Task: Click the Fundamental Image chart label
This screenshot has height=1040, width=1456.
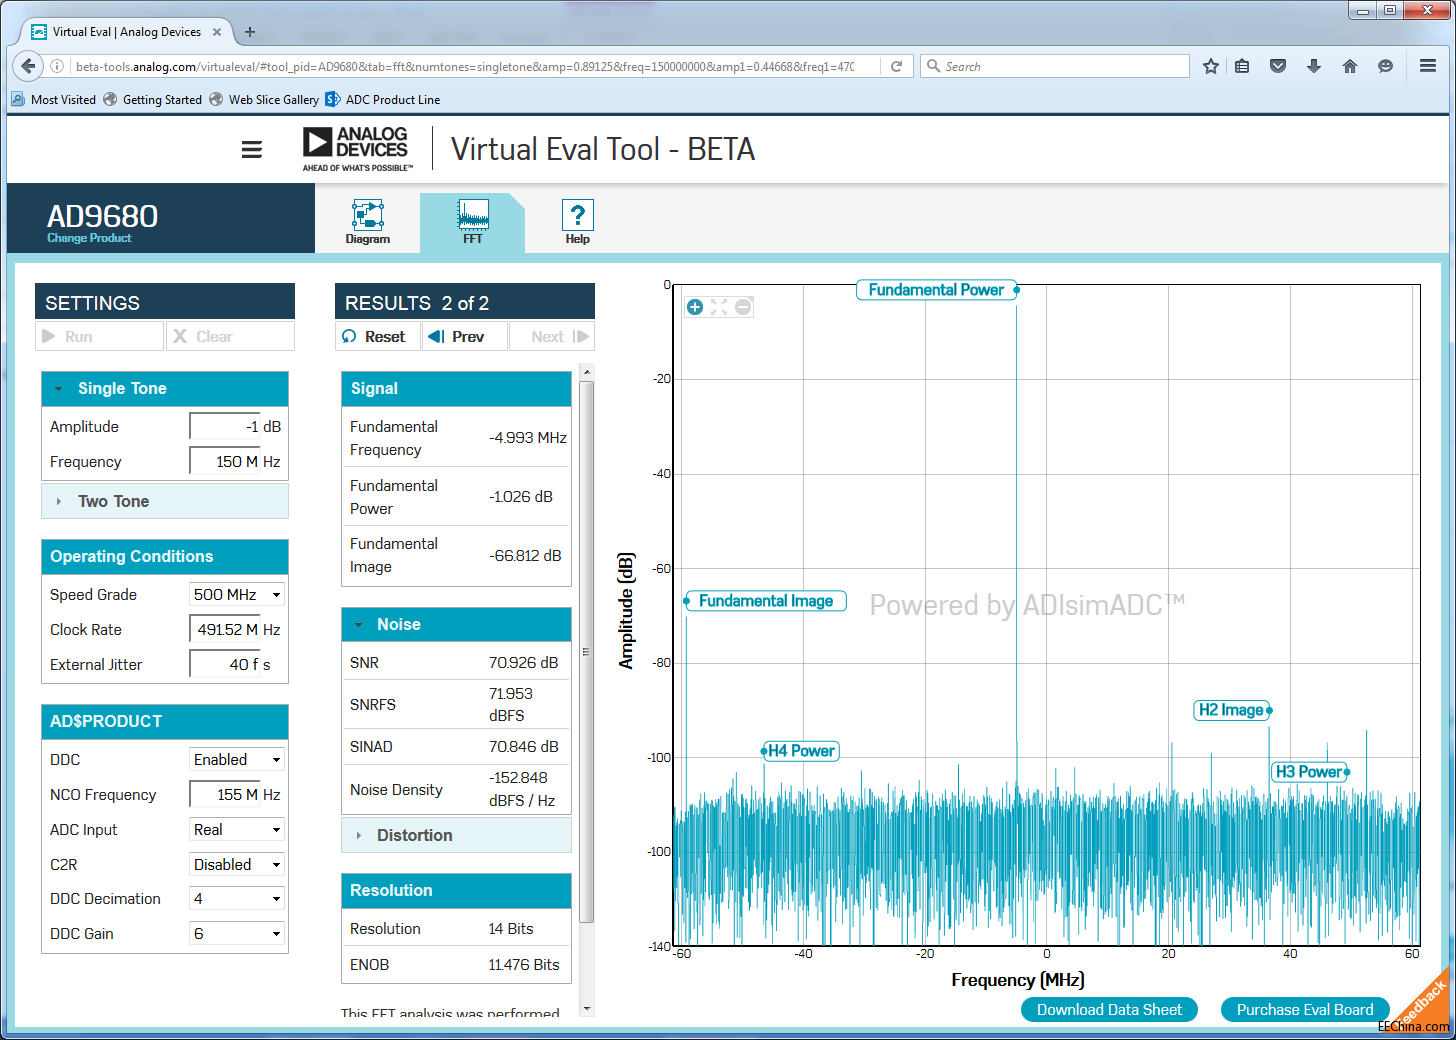Action: click(766, 601)
